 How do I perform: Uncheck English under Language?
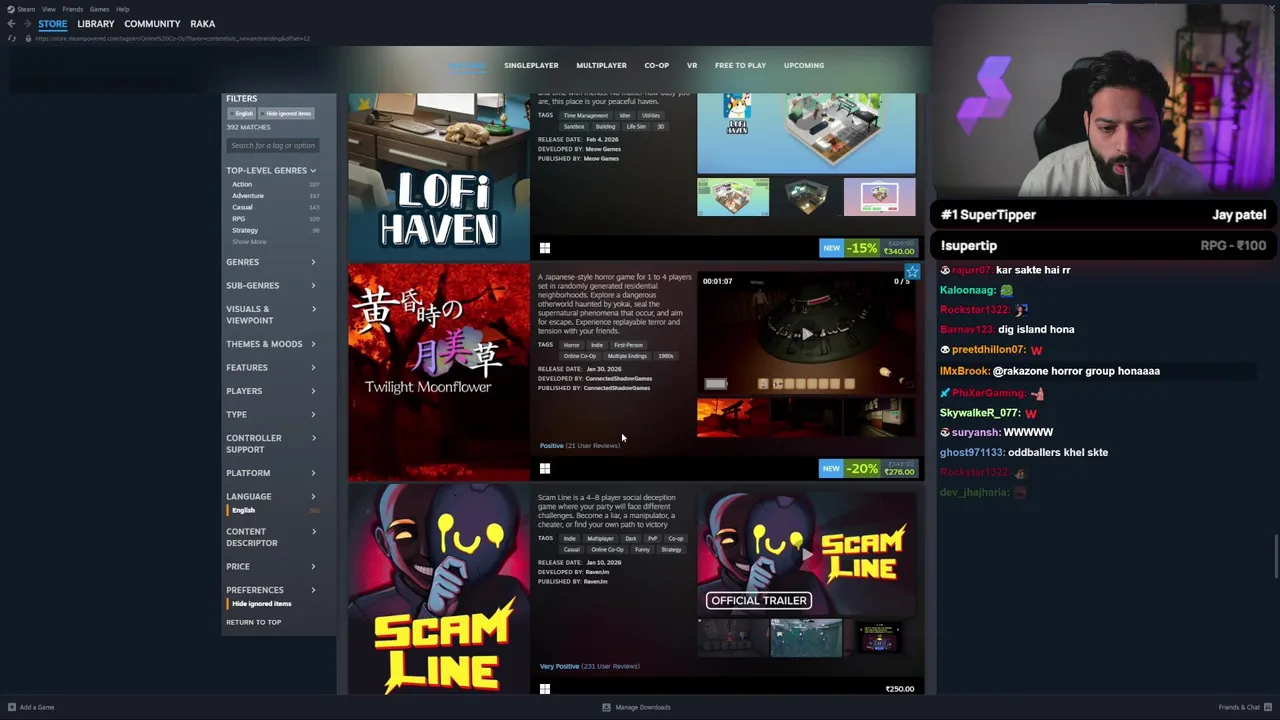coord(243,510)
